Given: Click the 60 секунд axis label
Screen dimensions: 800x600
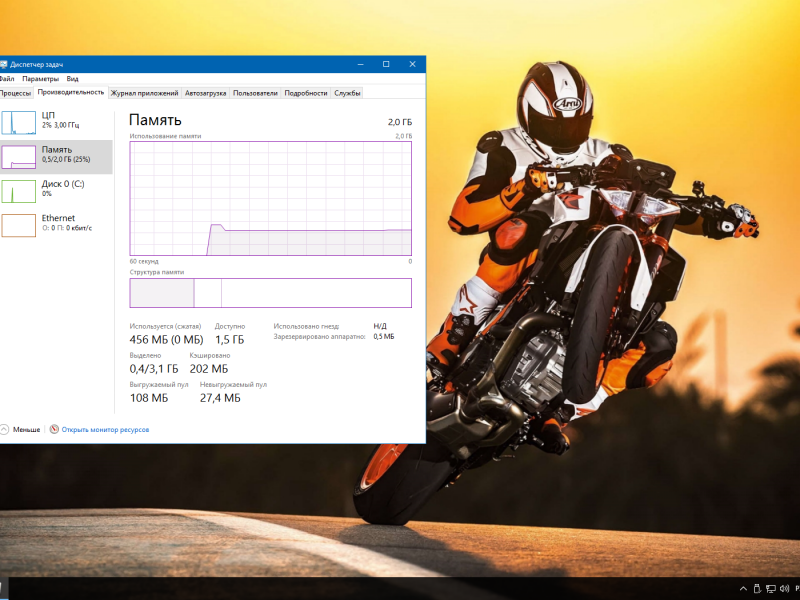Looking at the screenshot, I should (x=144, y=261).
